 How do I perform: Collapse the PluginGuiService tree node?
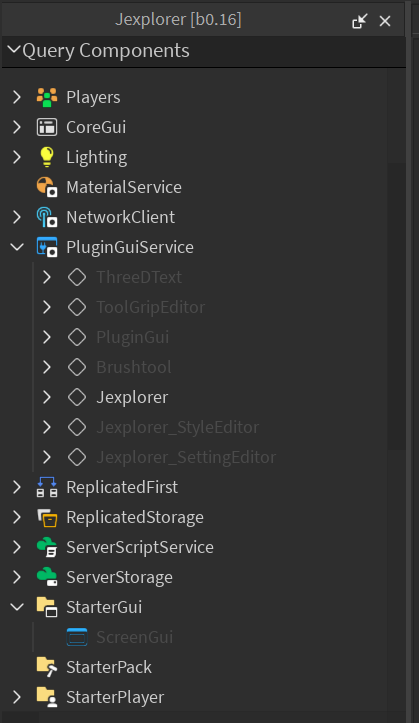[x=17, y=247]
